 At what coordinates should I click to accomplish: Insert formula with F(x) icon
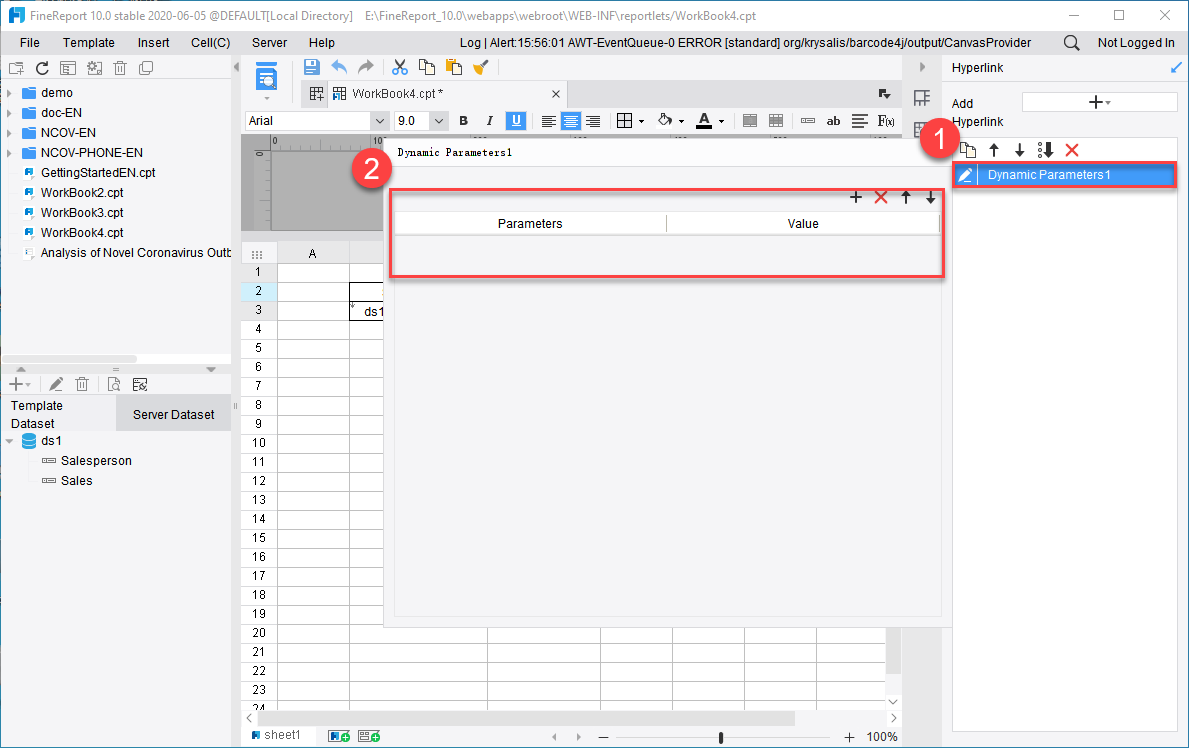tap(886, 121)
